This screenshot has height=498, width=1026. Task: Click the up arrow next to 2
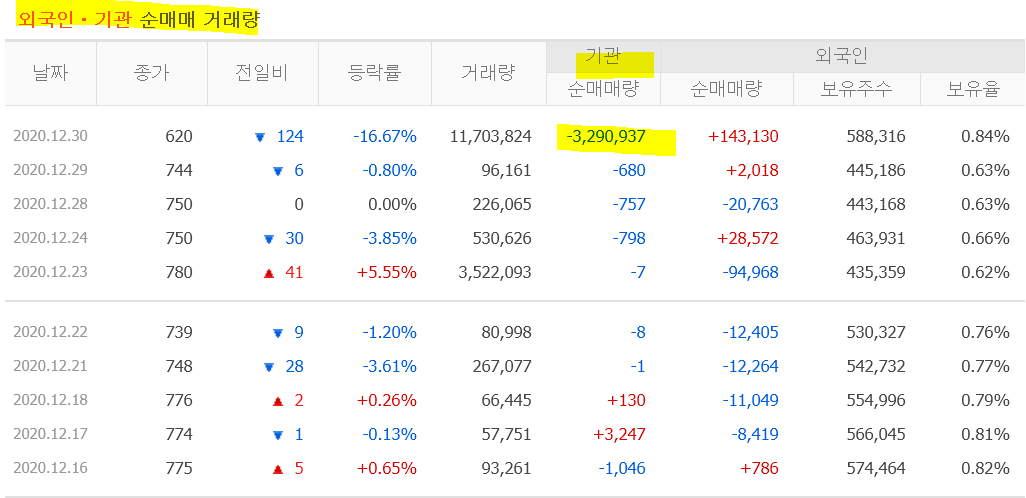(277, 401)
